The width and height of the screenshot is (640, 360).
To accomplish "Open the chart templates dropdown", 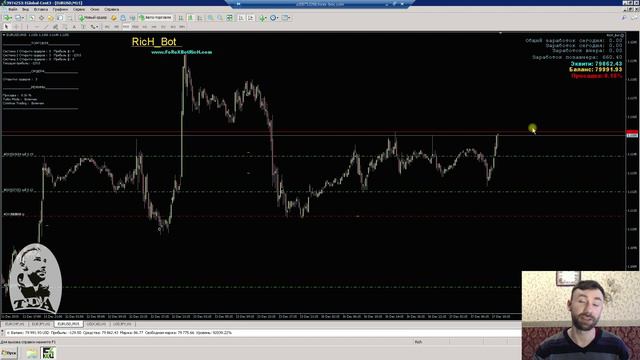I will click(x=287, y=18).
